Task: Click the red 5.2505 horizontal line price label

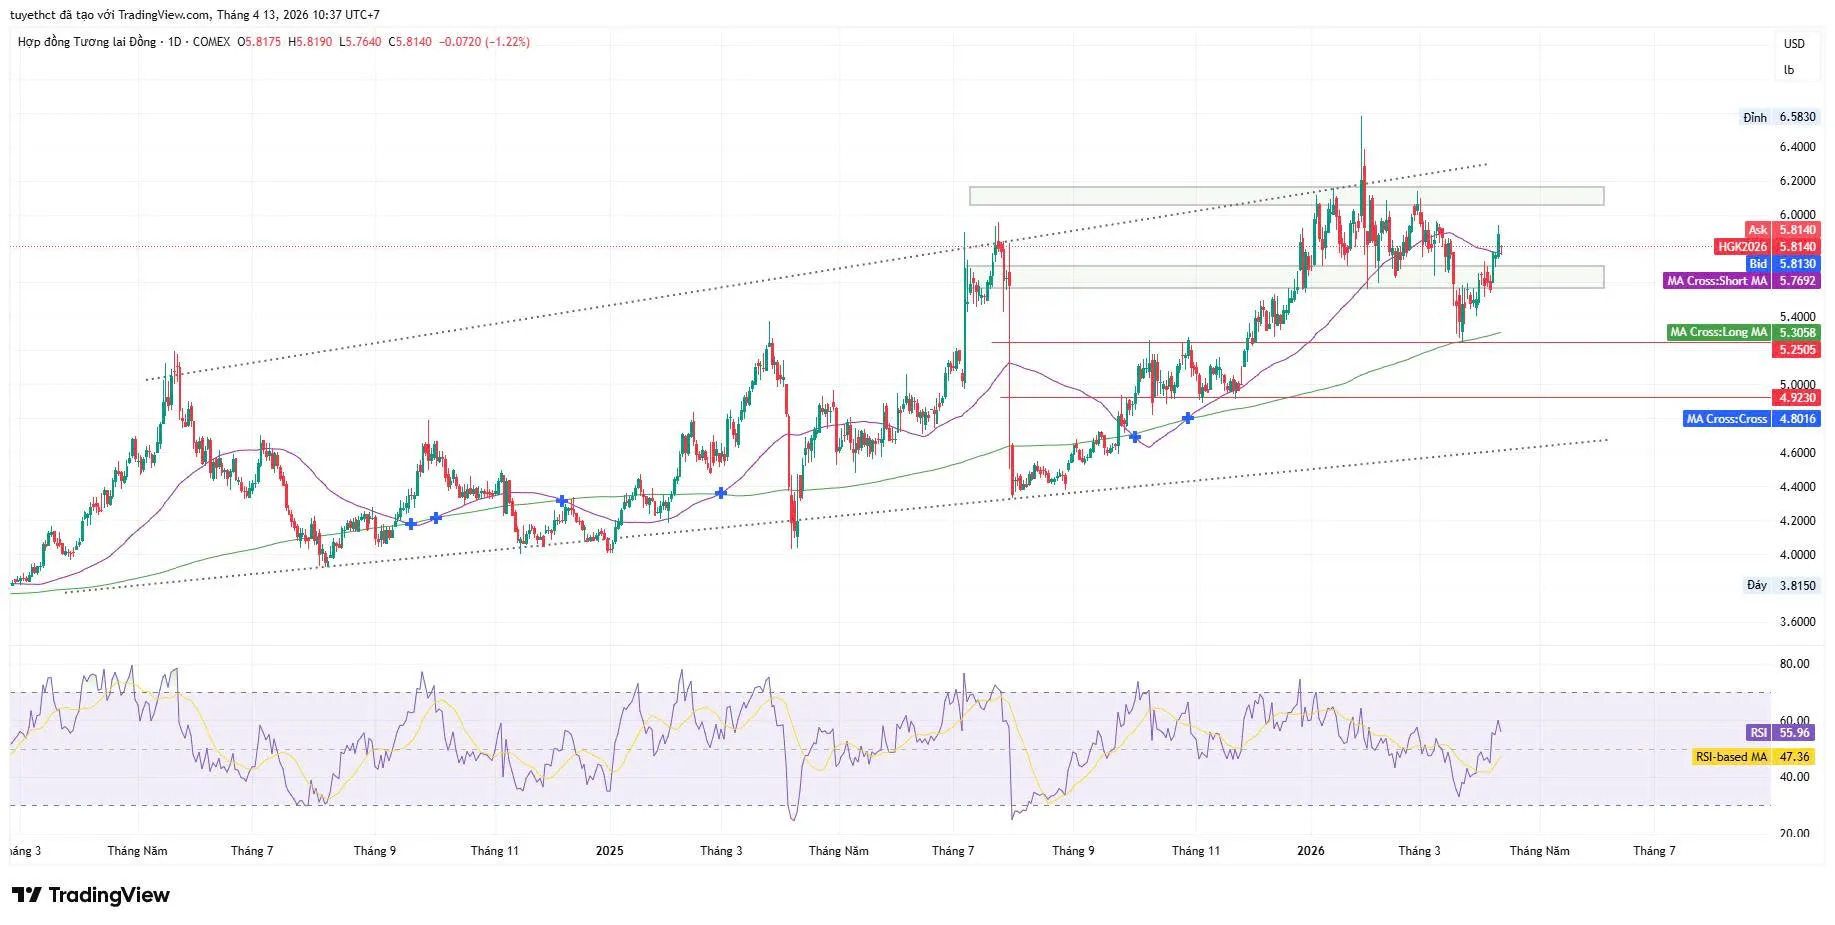Action: 1797,350
